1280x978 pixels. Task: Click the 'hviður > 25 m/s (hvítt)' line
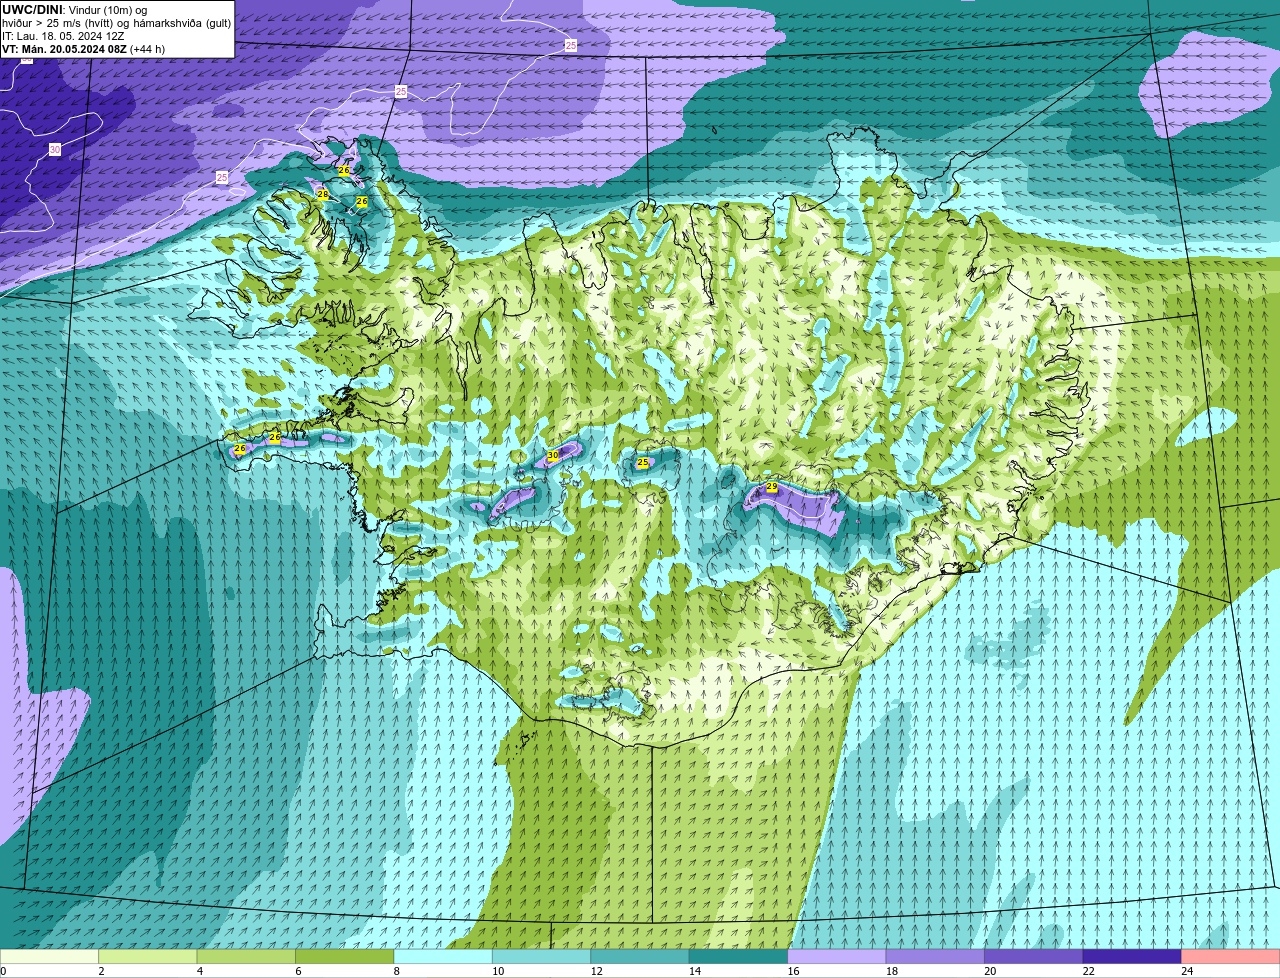click(60, 23)
